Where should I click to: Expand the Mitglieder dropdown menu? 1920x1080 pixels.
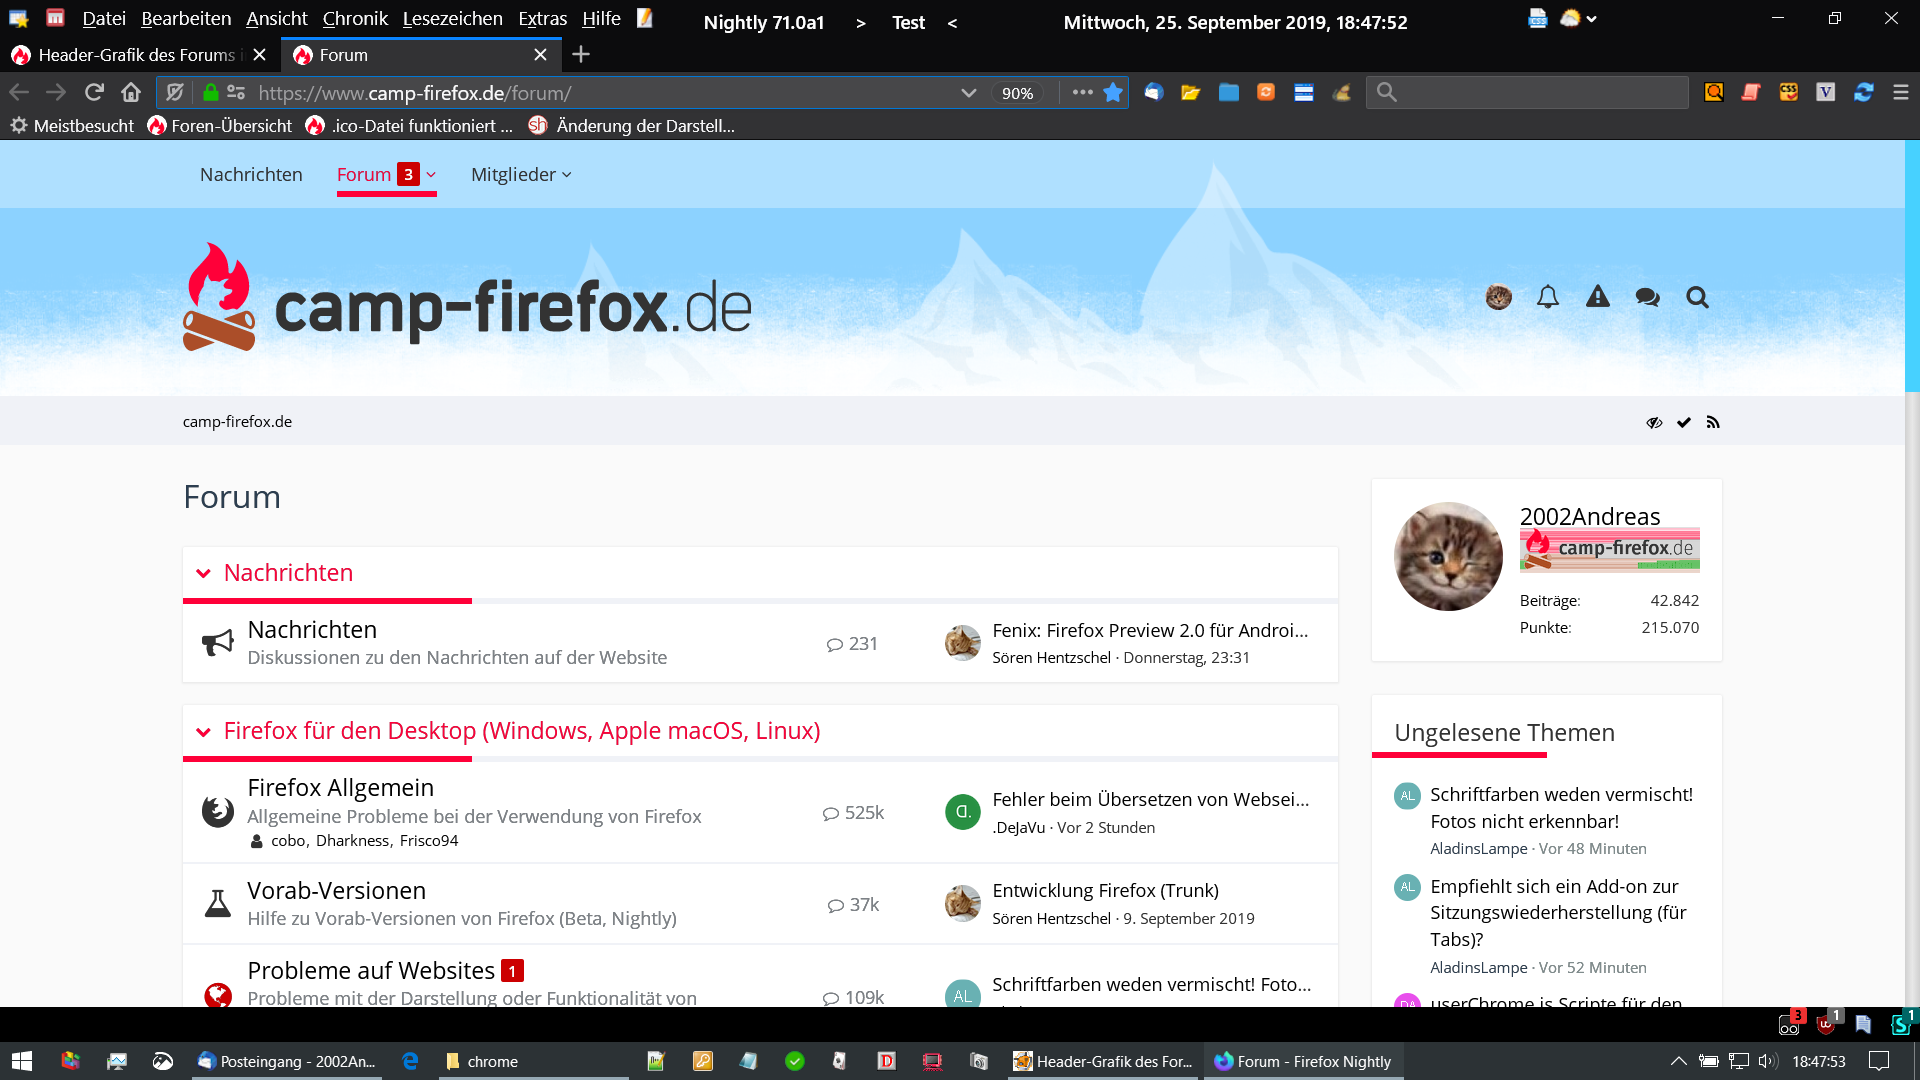521,174
